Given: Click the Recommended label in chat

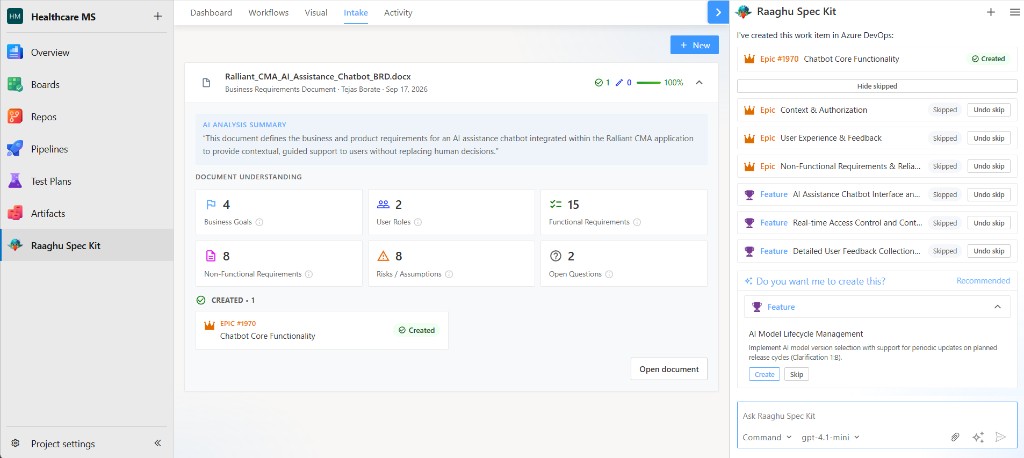Looking at the screenshot, I should (x=983, y=281).
